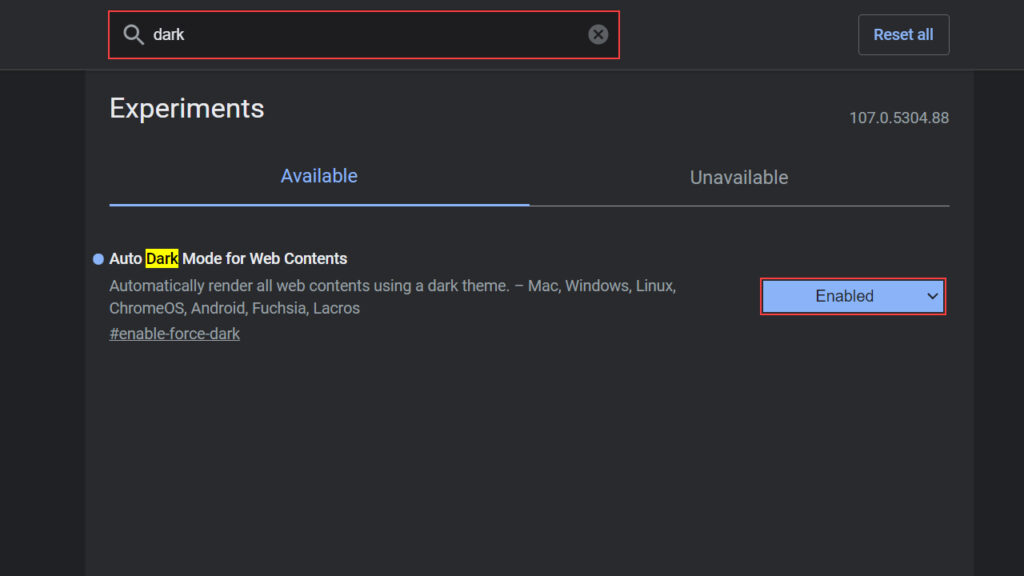Click the chevron arrow on Enabled dropdown
Image resolution: width=1024 pixels, height=576 pixels.
coord(932,296)
